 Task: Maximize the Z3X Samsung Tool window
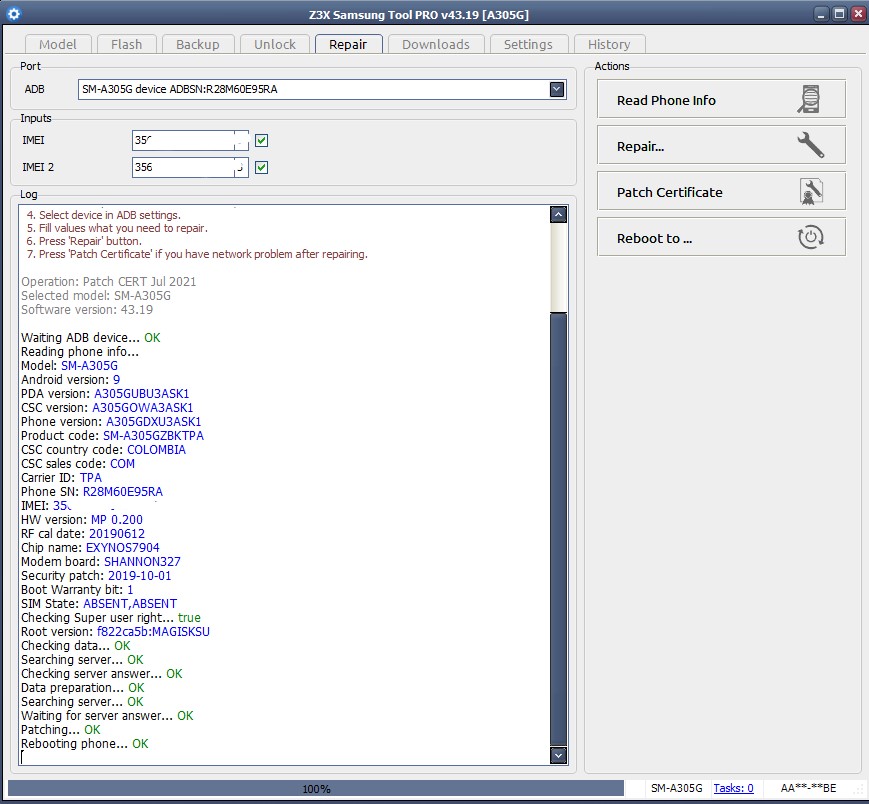coord(840,14)
